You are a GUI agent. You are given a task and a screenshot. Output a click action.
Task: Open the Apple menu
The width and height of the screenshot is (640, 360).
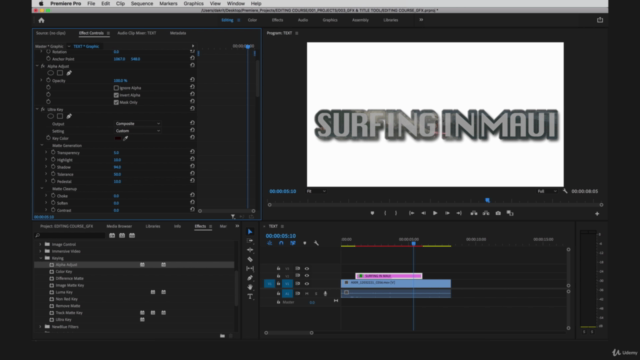(41, 3)
